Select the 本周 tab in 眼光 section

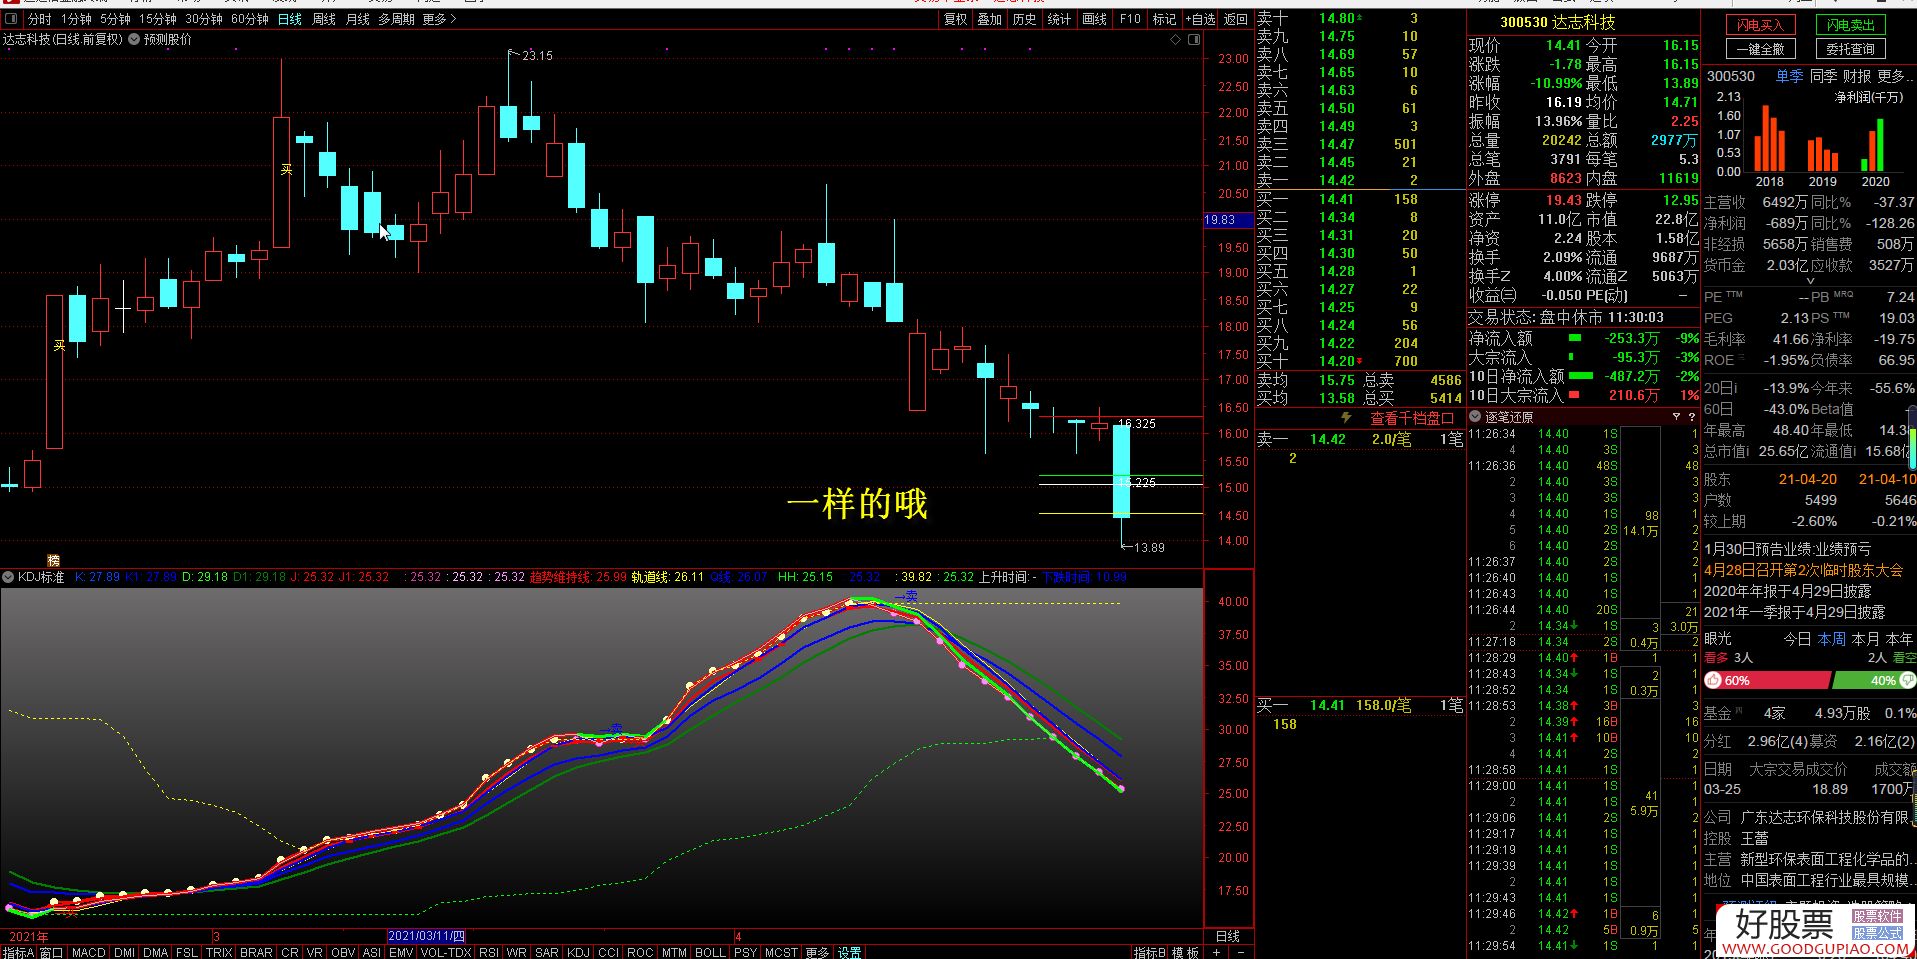(1832, 639)
